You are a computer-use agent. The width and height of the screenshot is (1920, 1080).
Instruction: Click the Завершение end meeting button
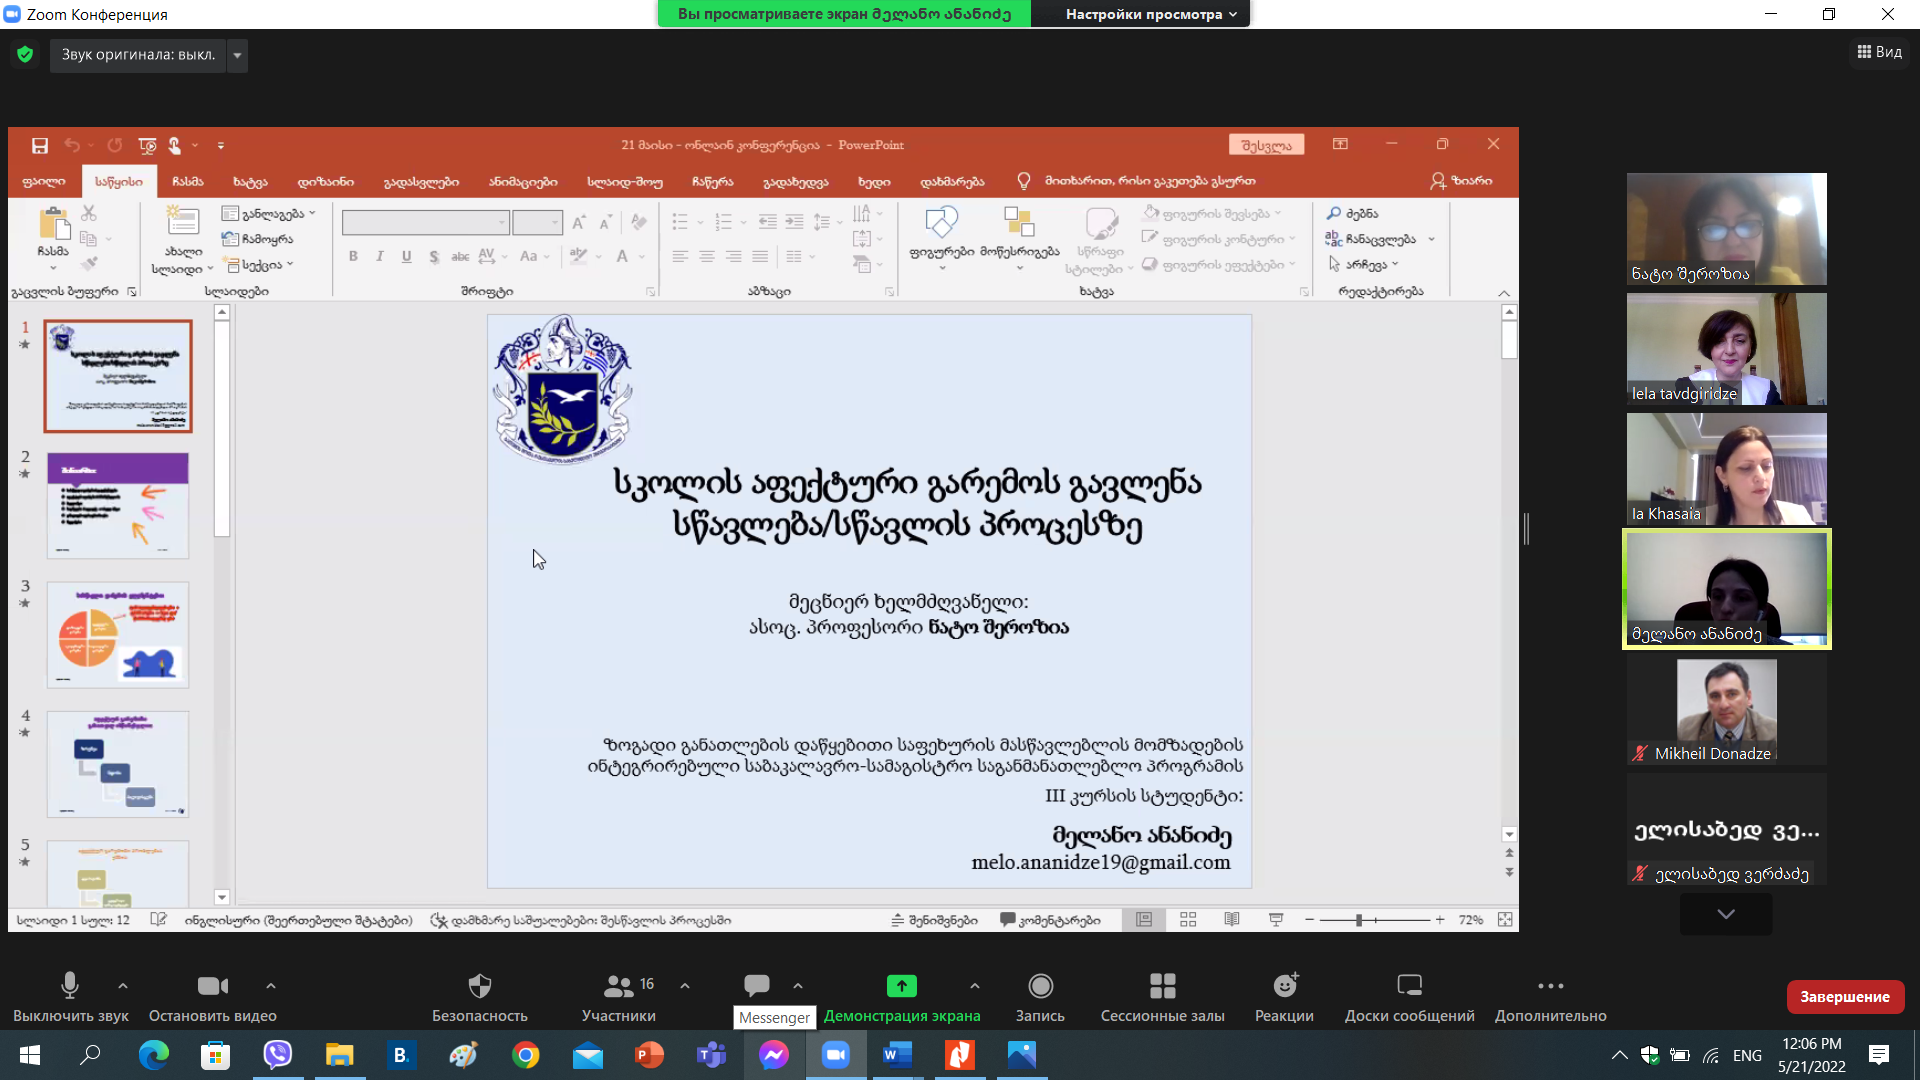point(1844,997)
